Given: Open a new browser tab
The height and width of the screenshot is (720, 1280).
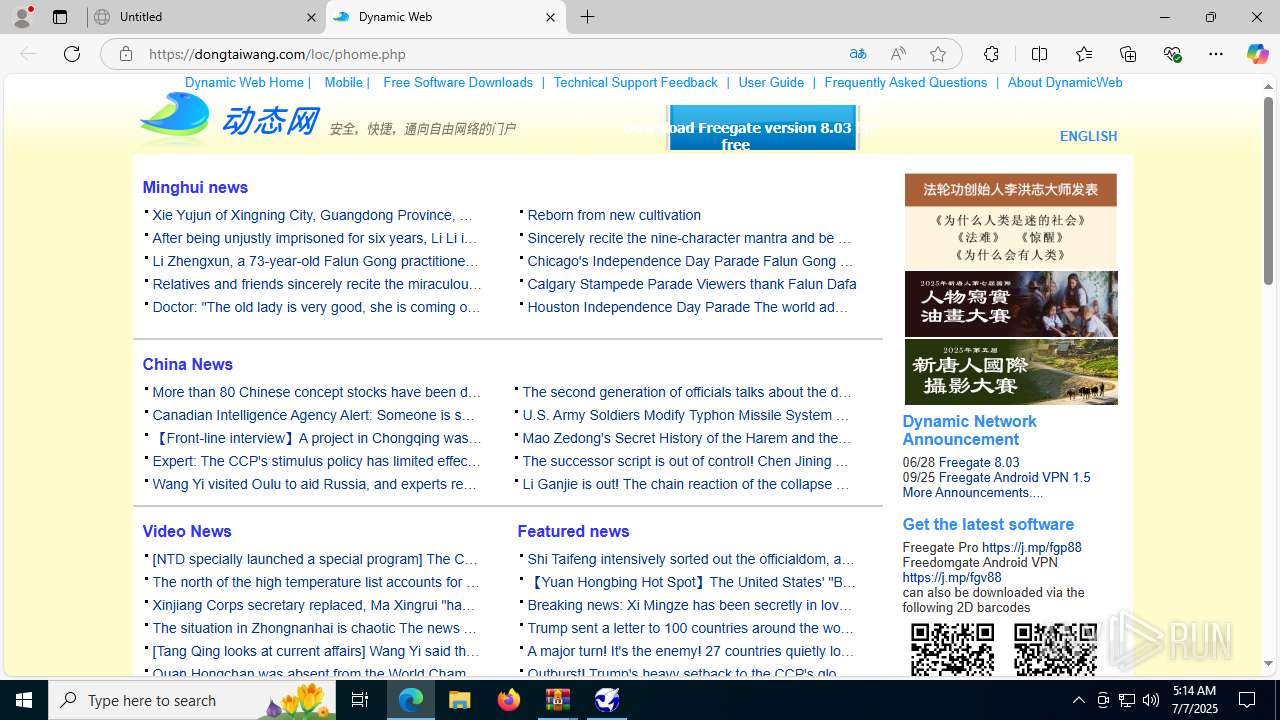Looking at the screenshot, I should [588, 17].
